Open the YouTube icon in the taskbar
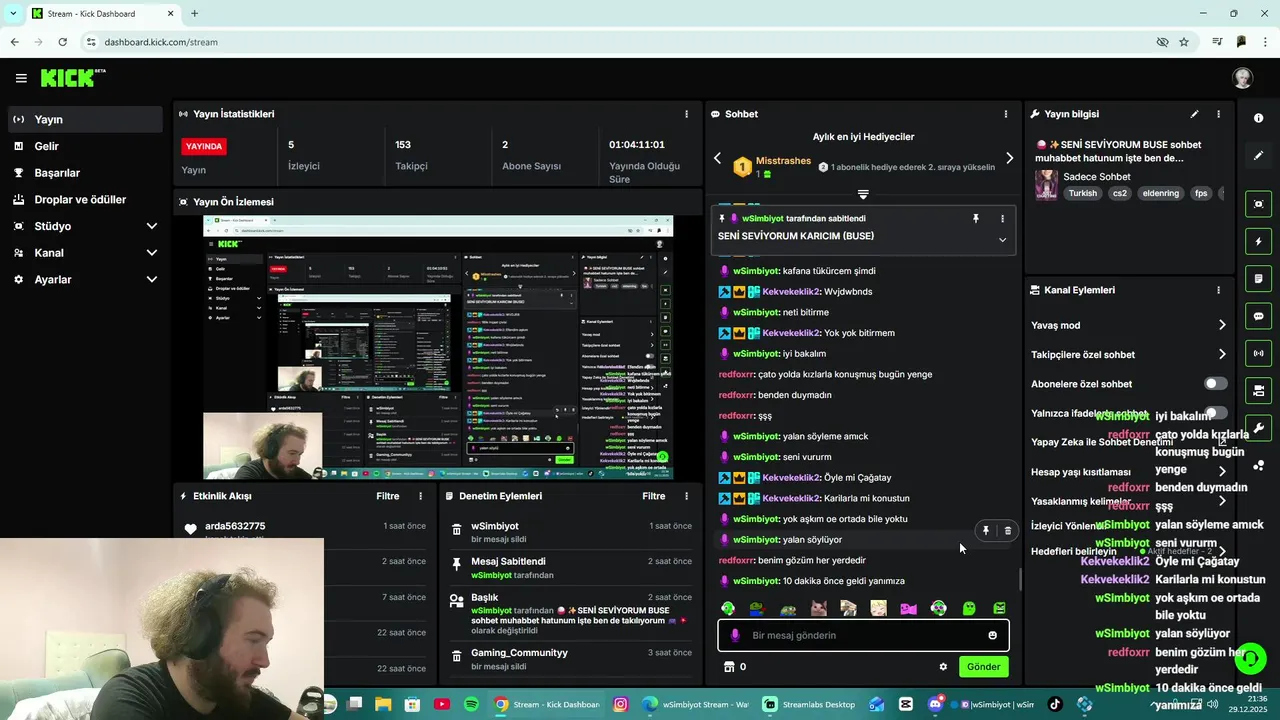The width and height of the screenshot is (1280, 720). click(x=442, y=704)
